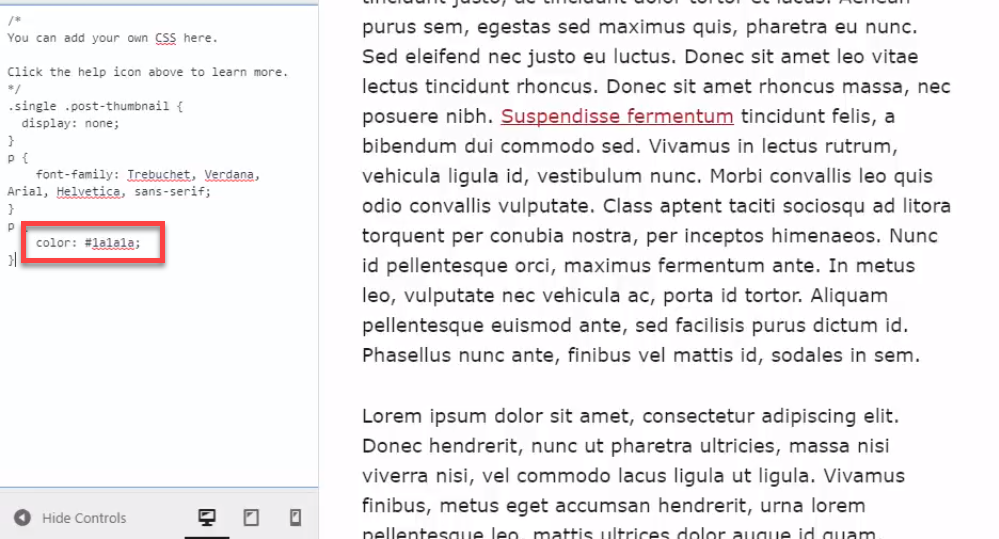Image resolution: width=999 pixels, height=539 pixels.
Task: Click the 'You can add your own CSS here.' comment
Action: (x=112, y=38)
